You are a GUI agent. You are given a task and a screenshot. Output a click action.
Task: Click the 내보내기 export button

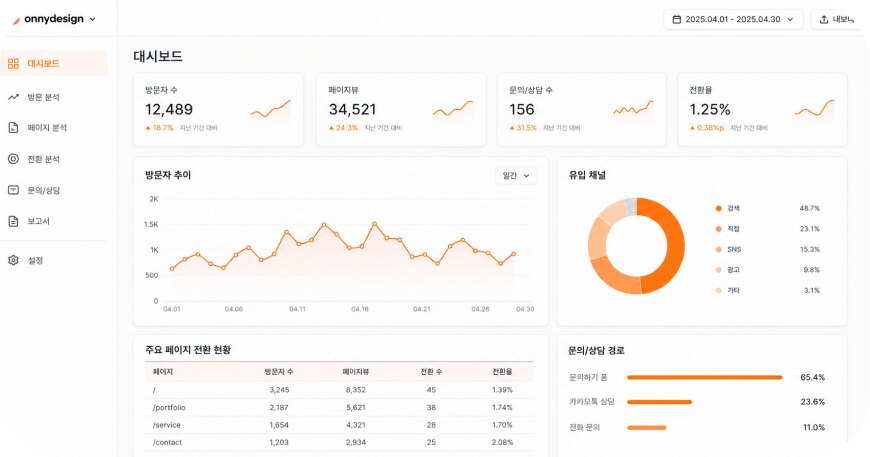(x=838, y=19)
